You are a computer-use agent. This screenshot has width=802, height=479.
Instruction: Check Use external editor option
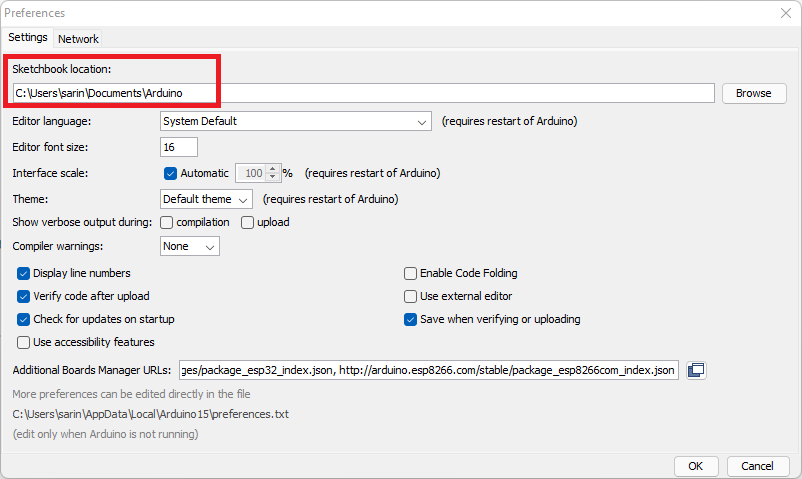pyautogui.click(x=410, y=296)
